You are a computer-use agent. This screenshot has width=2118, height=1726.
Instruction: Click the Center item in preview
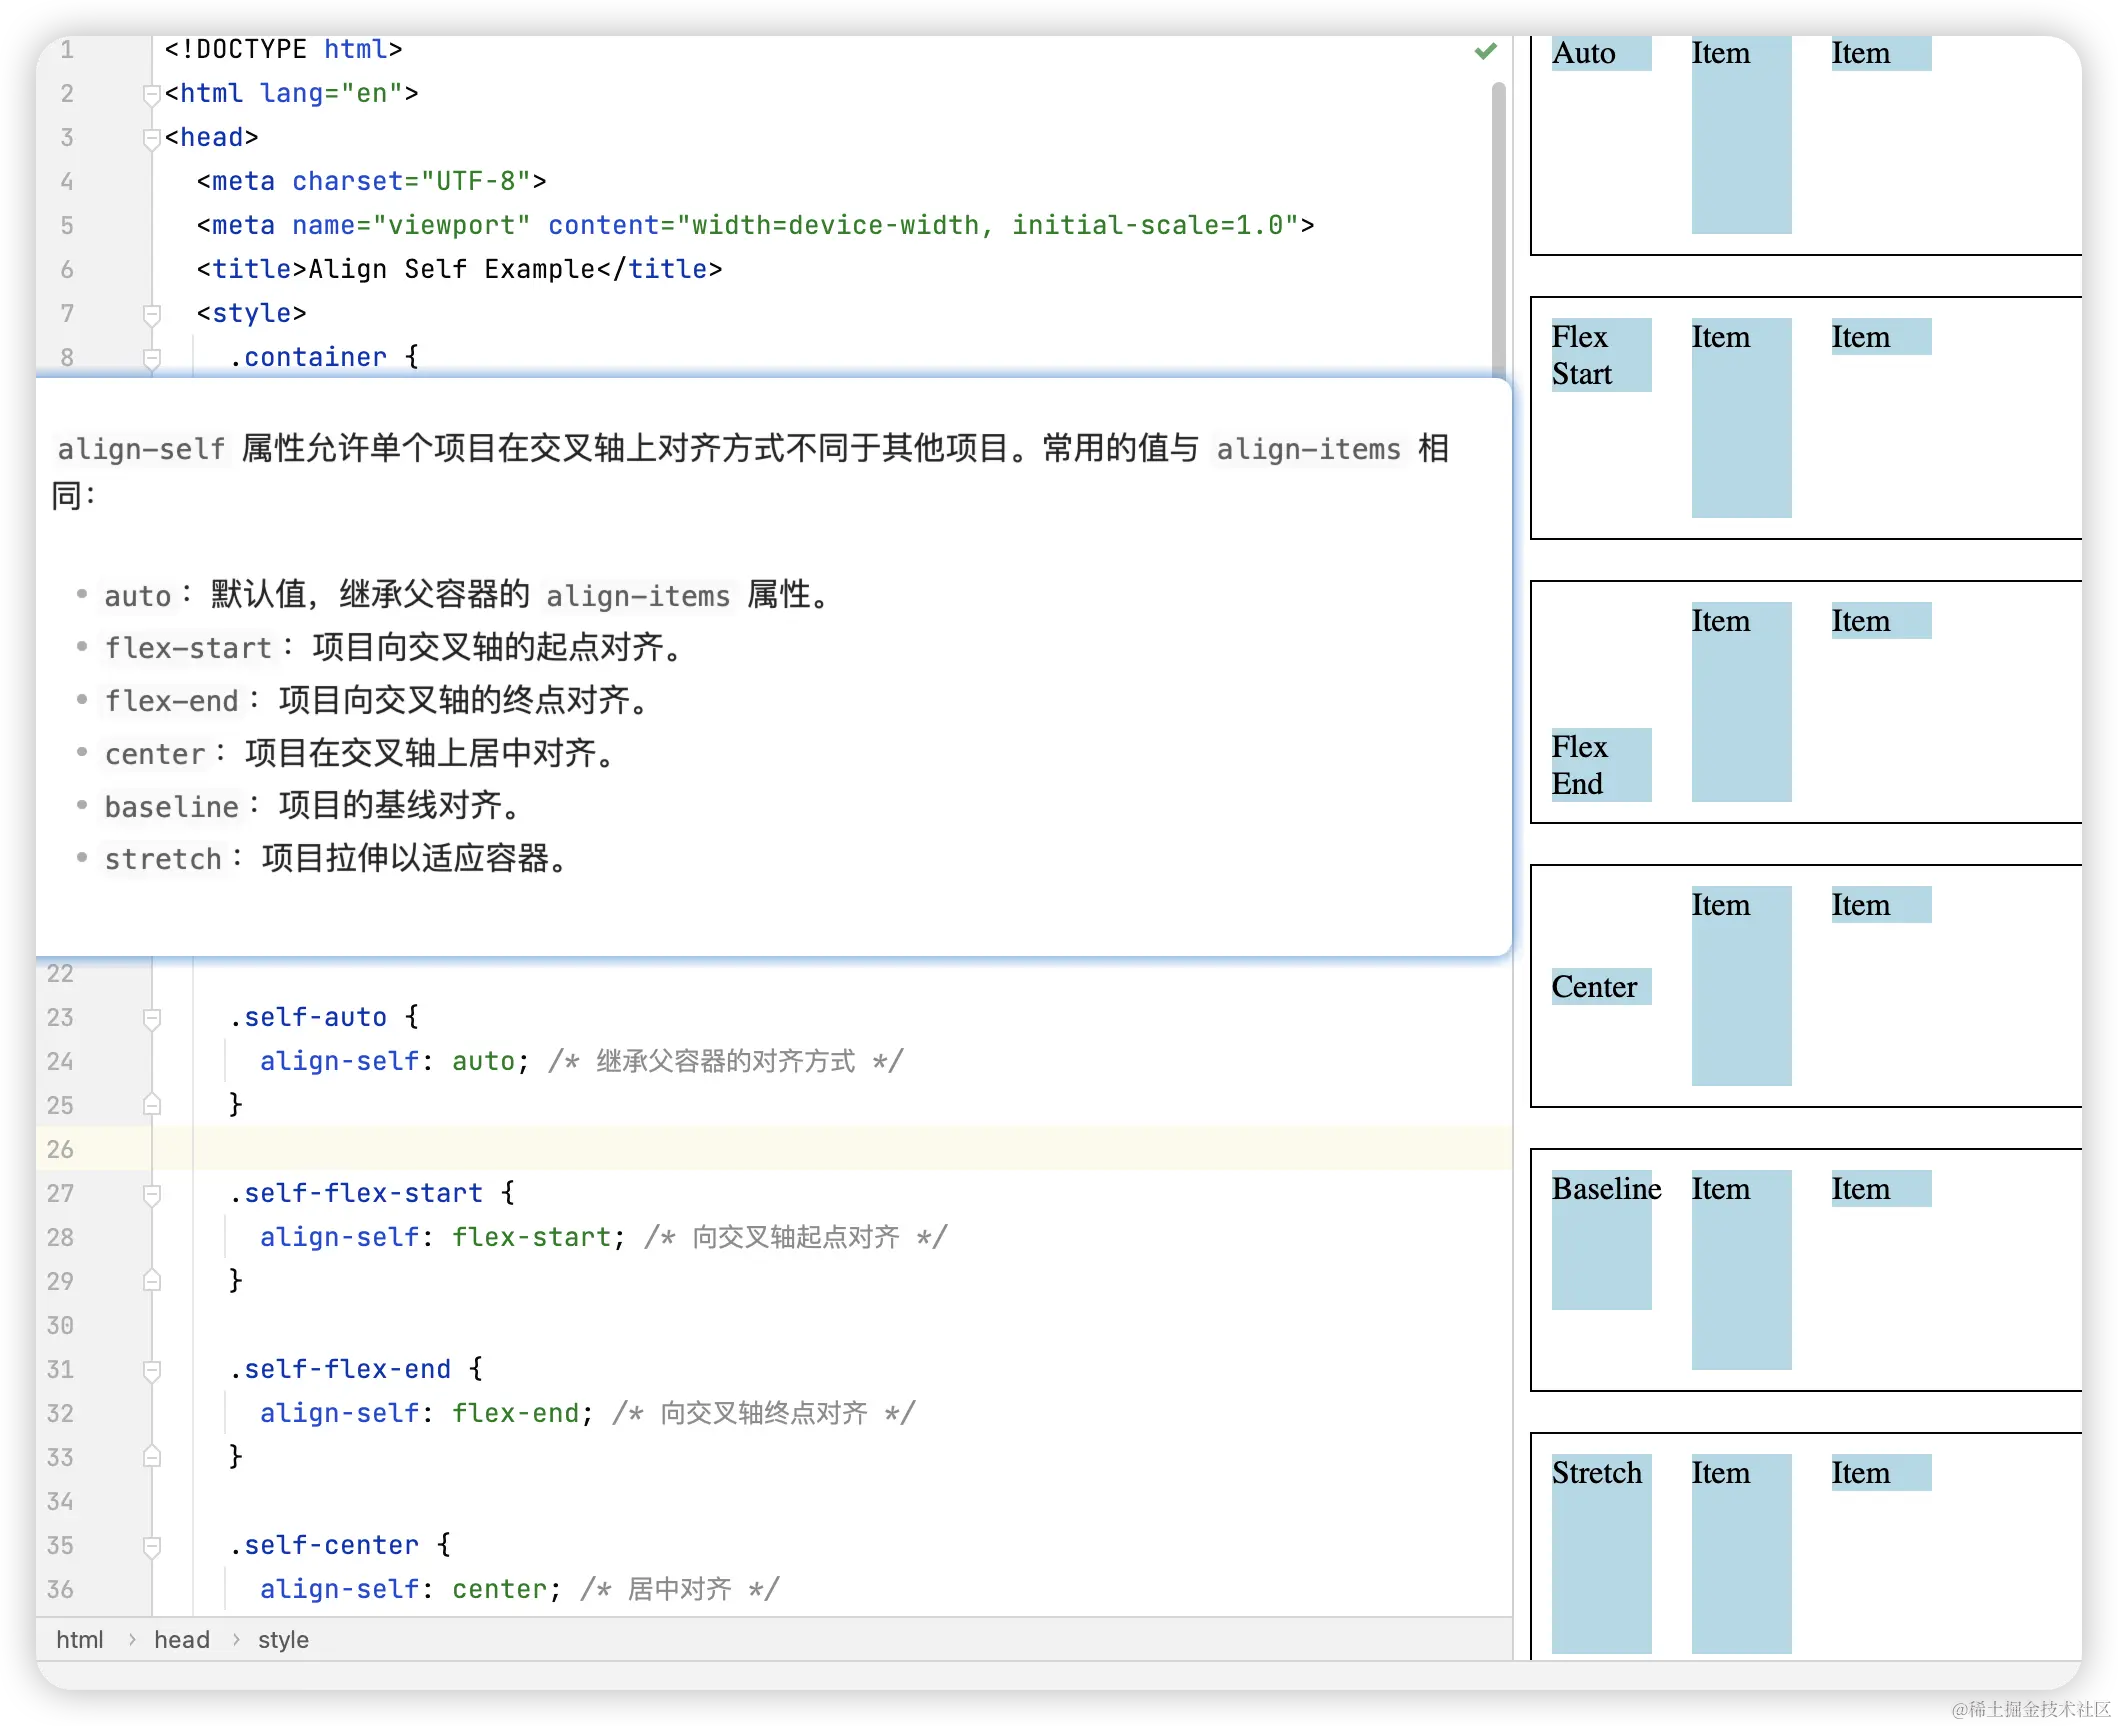(x=1601, y=987)
